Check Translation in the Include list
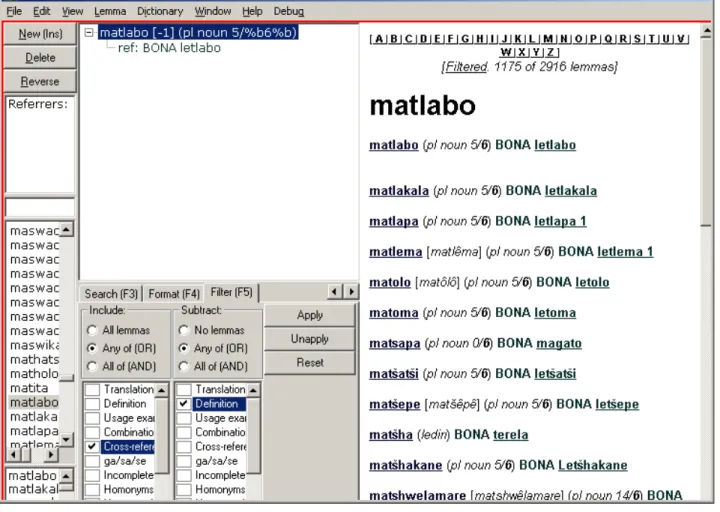 point(92,390)
